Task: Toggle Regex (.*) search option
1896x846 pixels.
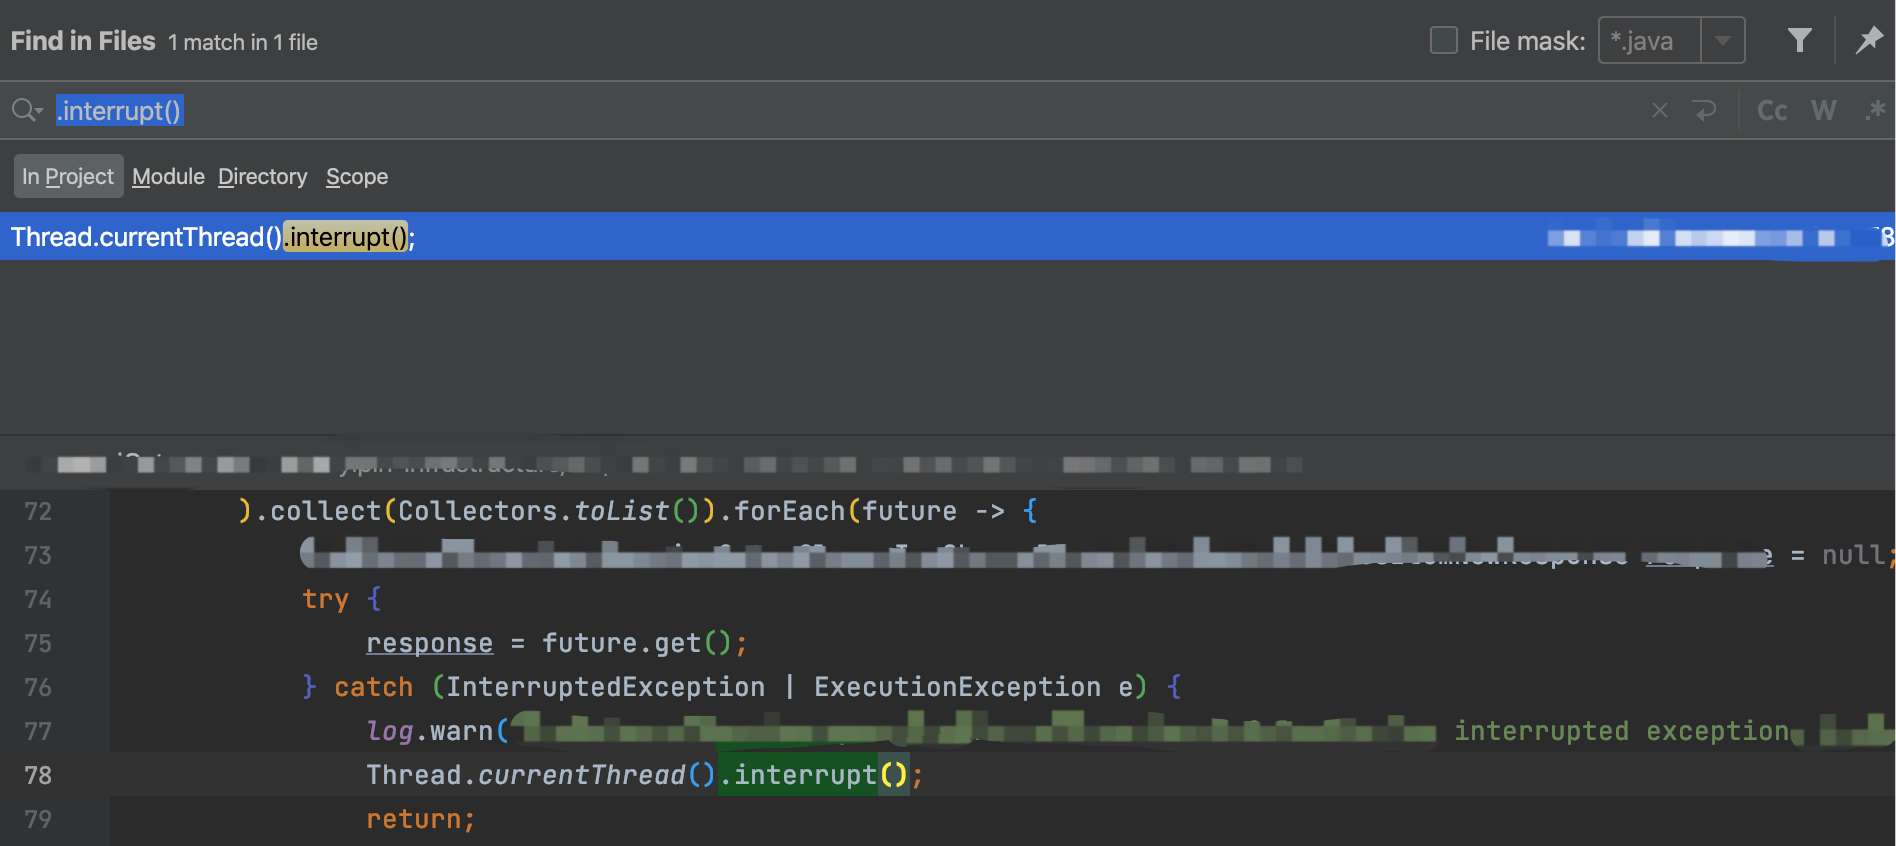Action: pos(1875,110)
